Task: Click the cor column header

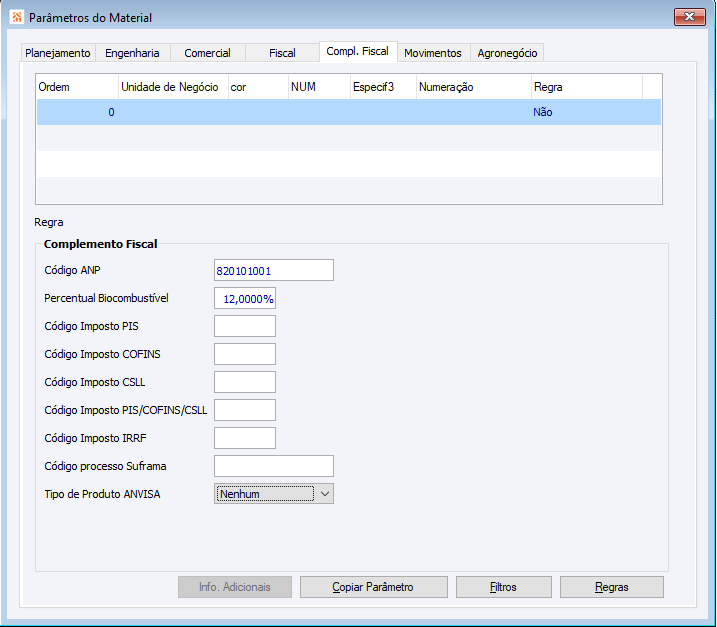Action: tap(258, 87)
